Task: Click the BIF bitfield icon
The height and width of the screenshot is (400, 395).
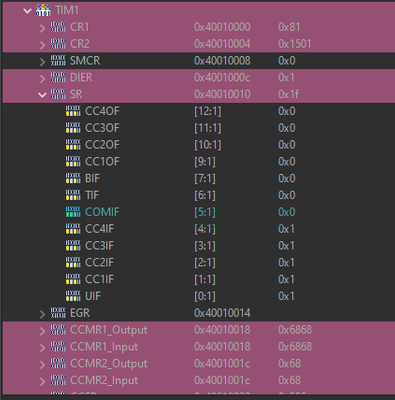Action: click(73, 178)
